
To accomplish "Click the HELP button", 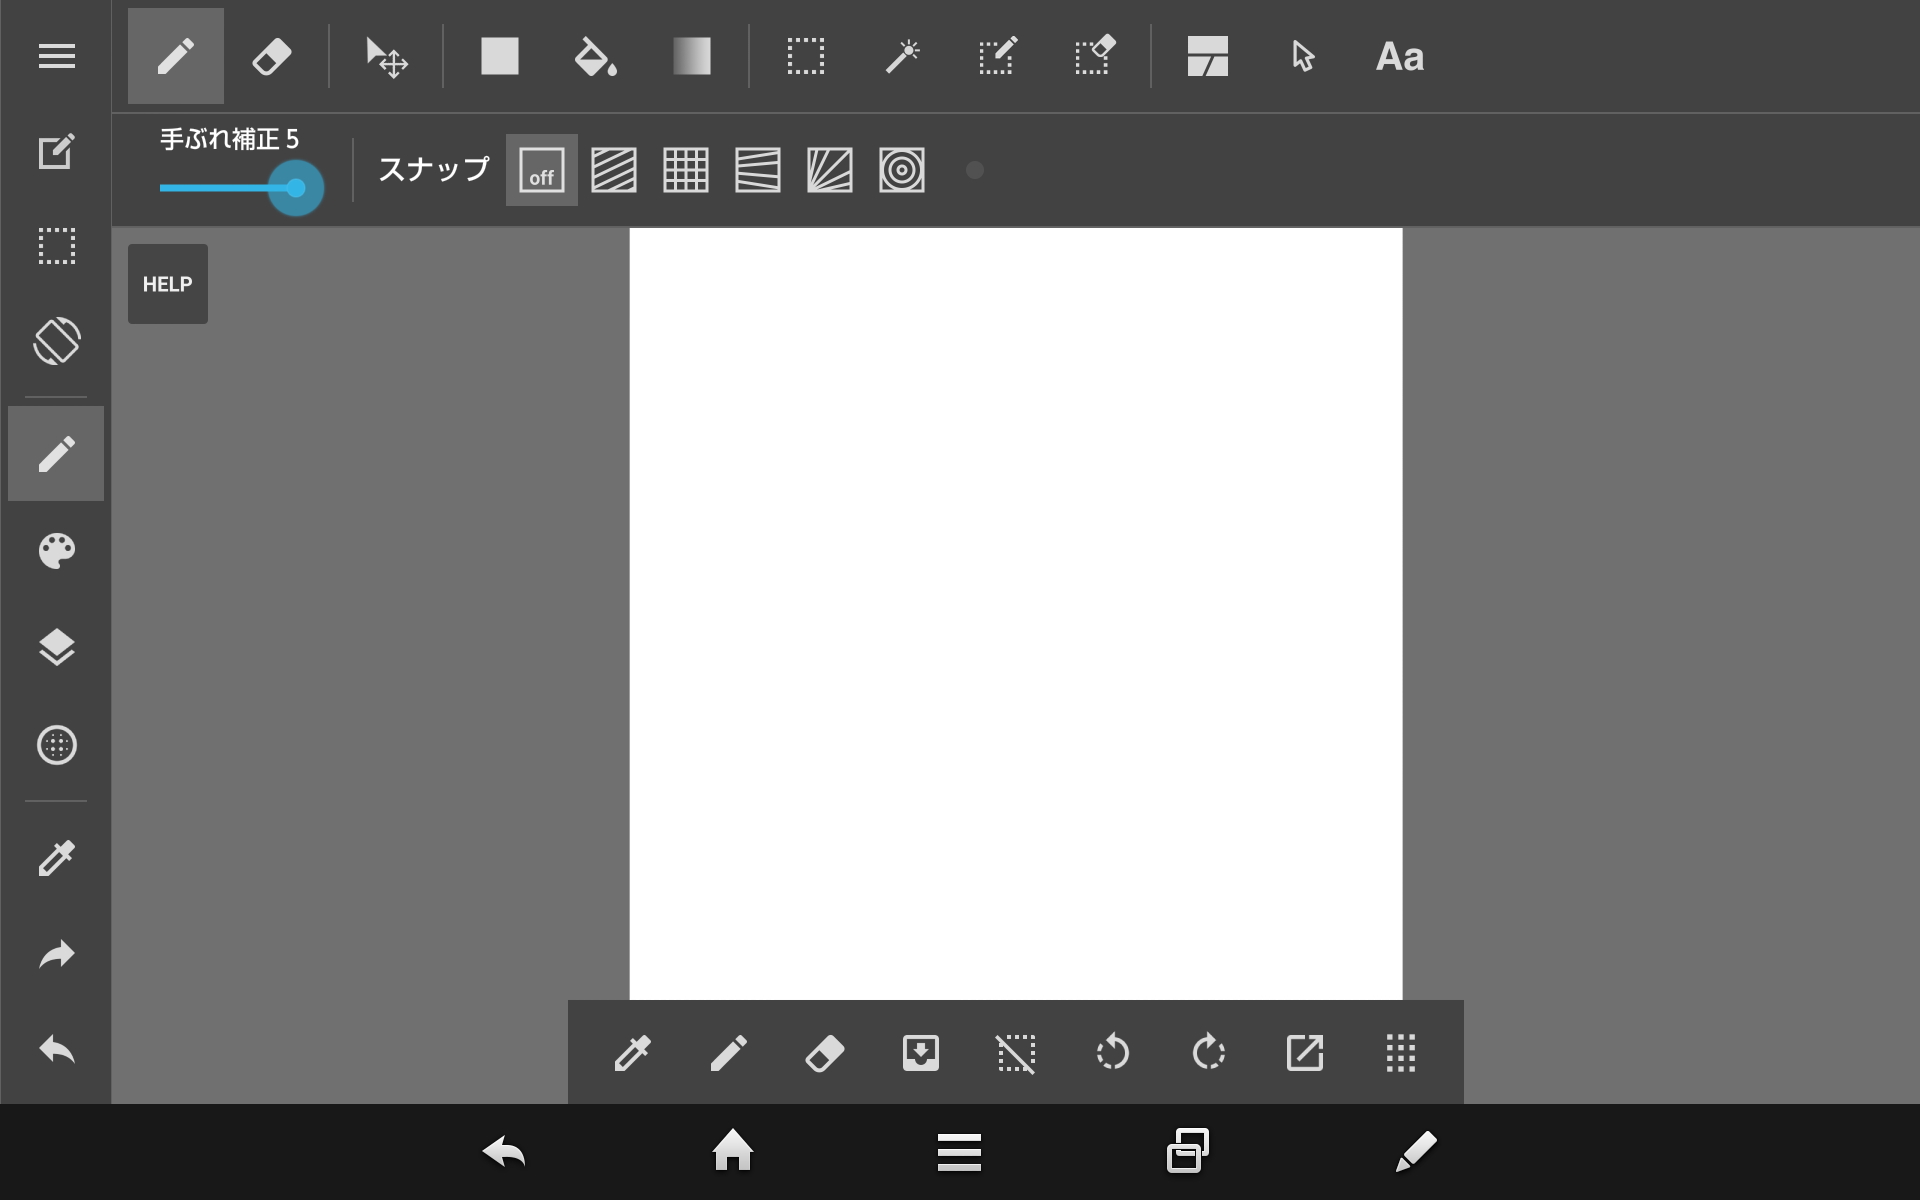I will [x=167, y=284].
